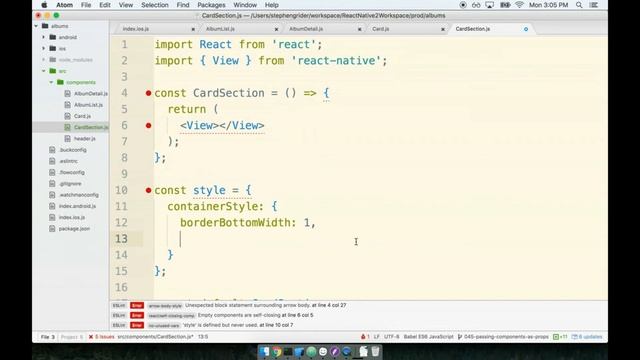Select the CardSection.js tab

pyautogui.click(x=473, y=29)
